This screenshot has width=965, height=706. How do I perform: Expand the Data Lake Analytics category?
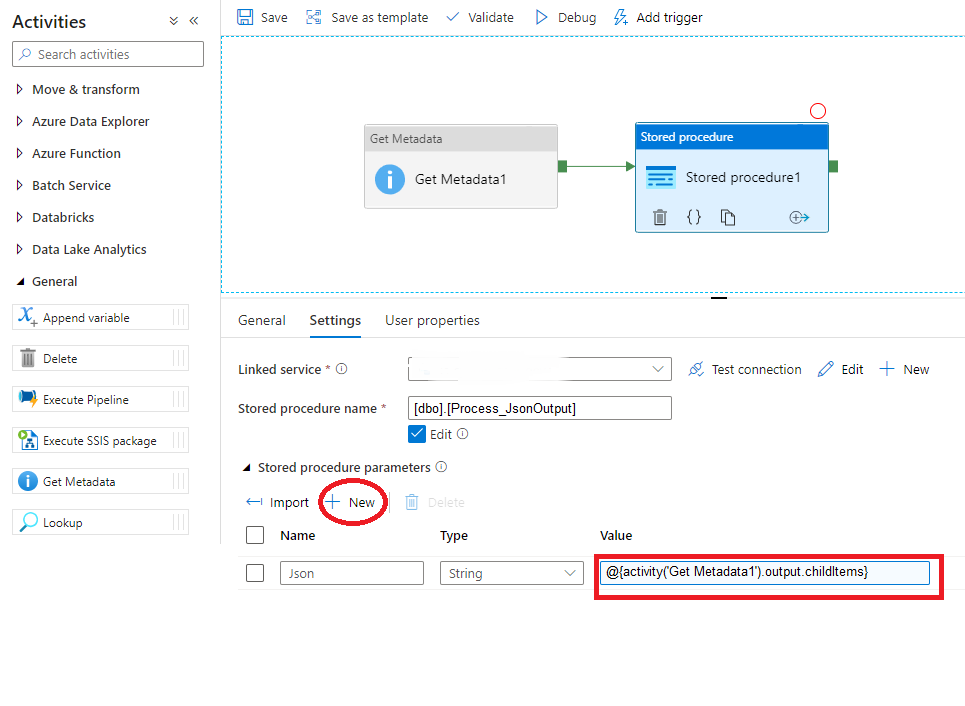(20, 249)
